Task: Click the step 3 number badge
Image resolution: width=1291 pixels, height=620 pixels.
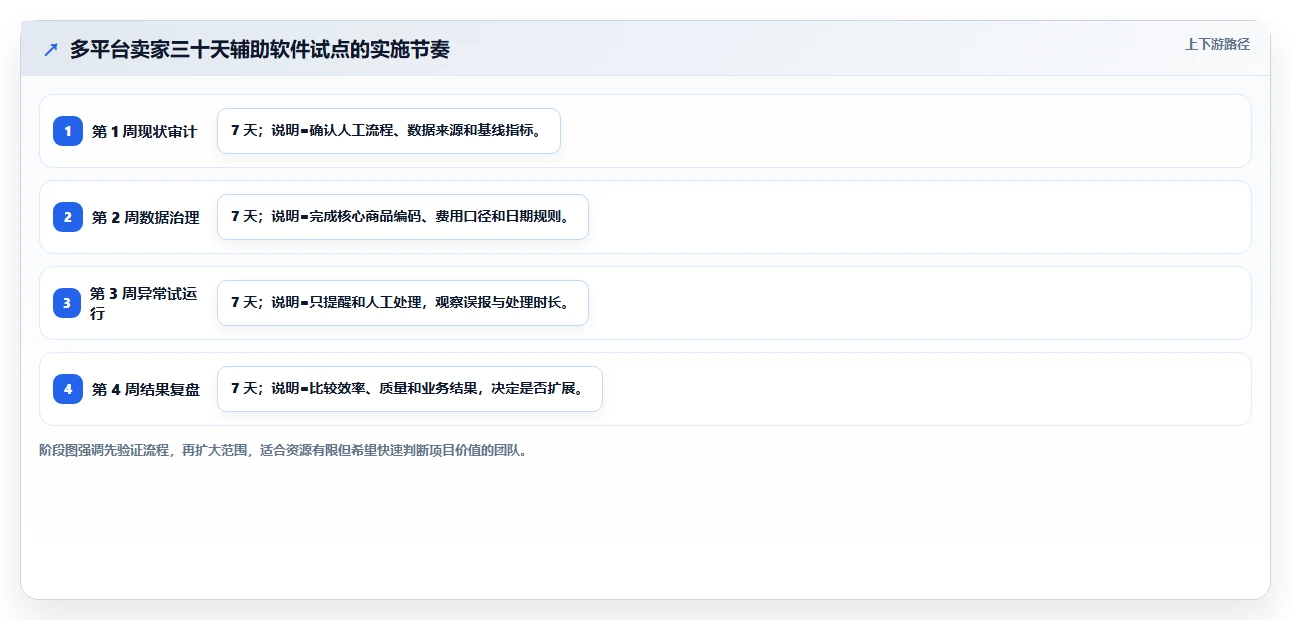Action: [68, 303]
